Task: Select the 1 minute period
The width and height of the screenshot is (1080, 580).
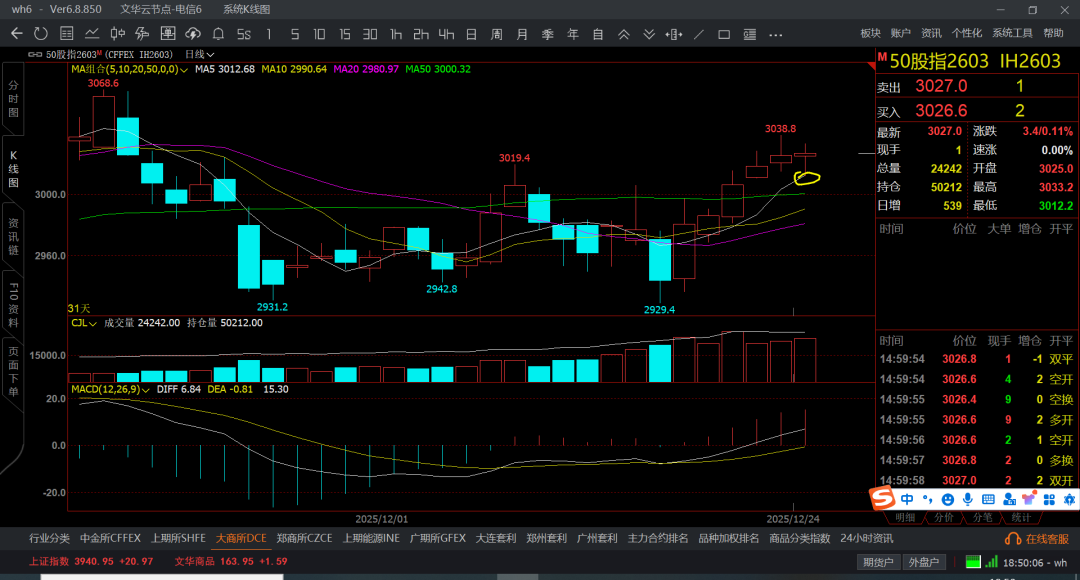Action: (269, 34)
